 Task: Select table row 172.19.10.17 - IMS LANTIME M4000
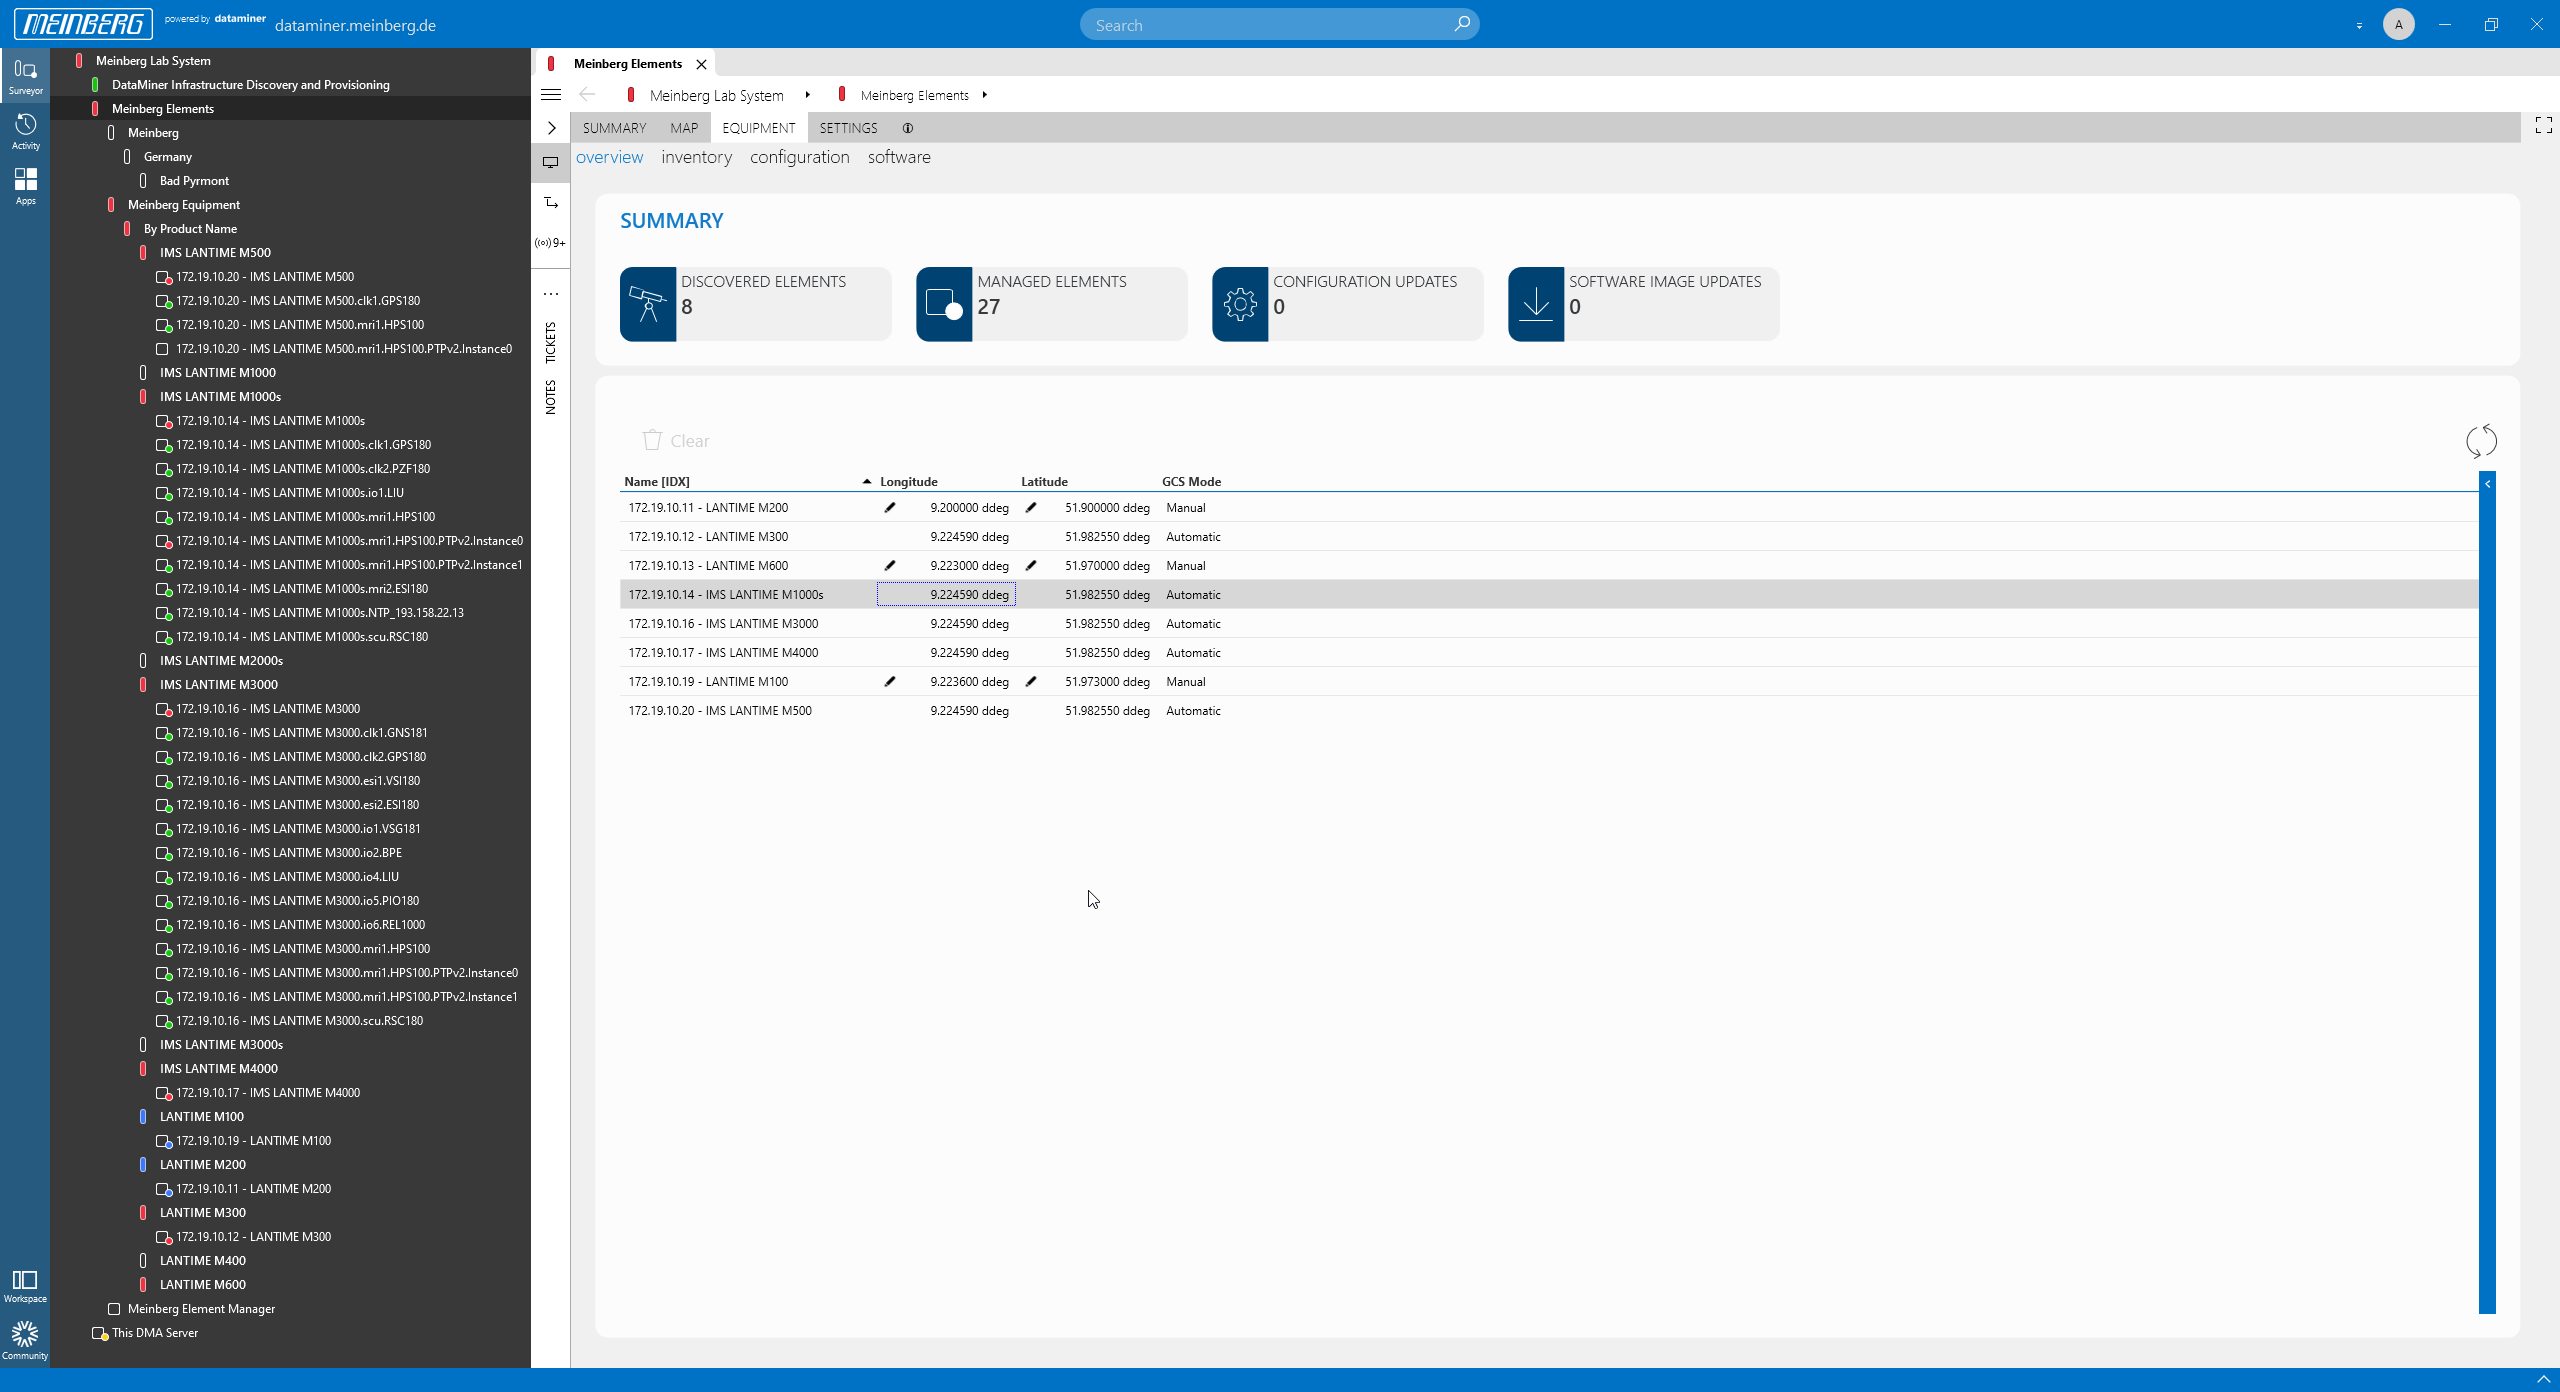tap(1548, 653)
